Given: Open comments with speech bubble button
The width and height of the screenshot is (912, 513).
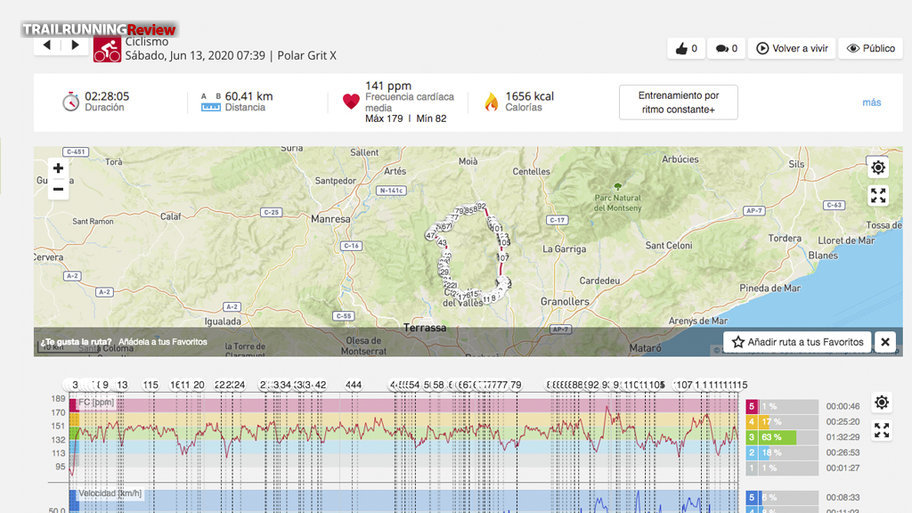Looking at the screenshot, I should tap(726, 48).
